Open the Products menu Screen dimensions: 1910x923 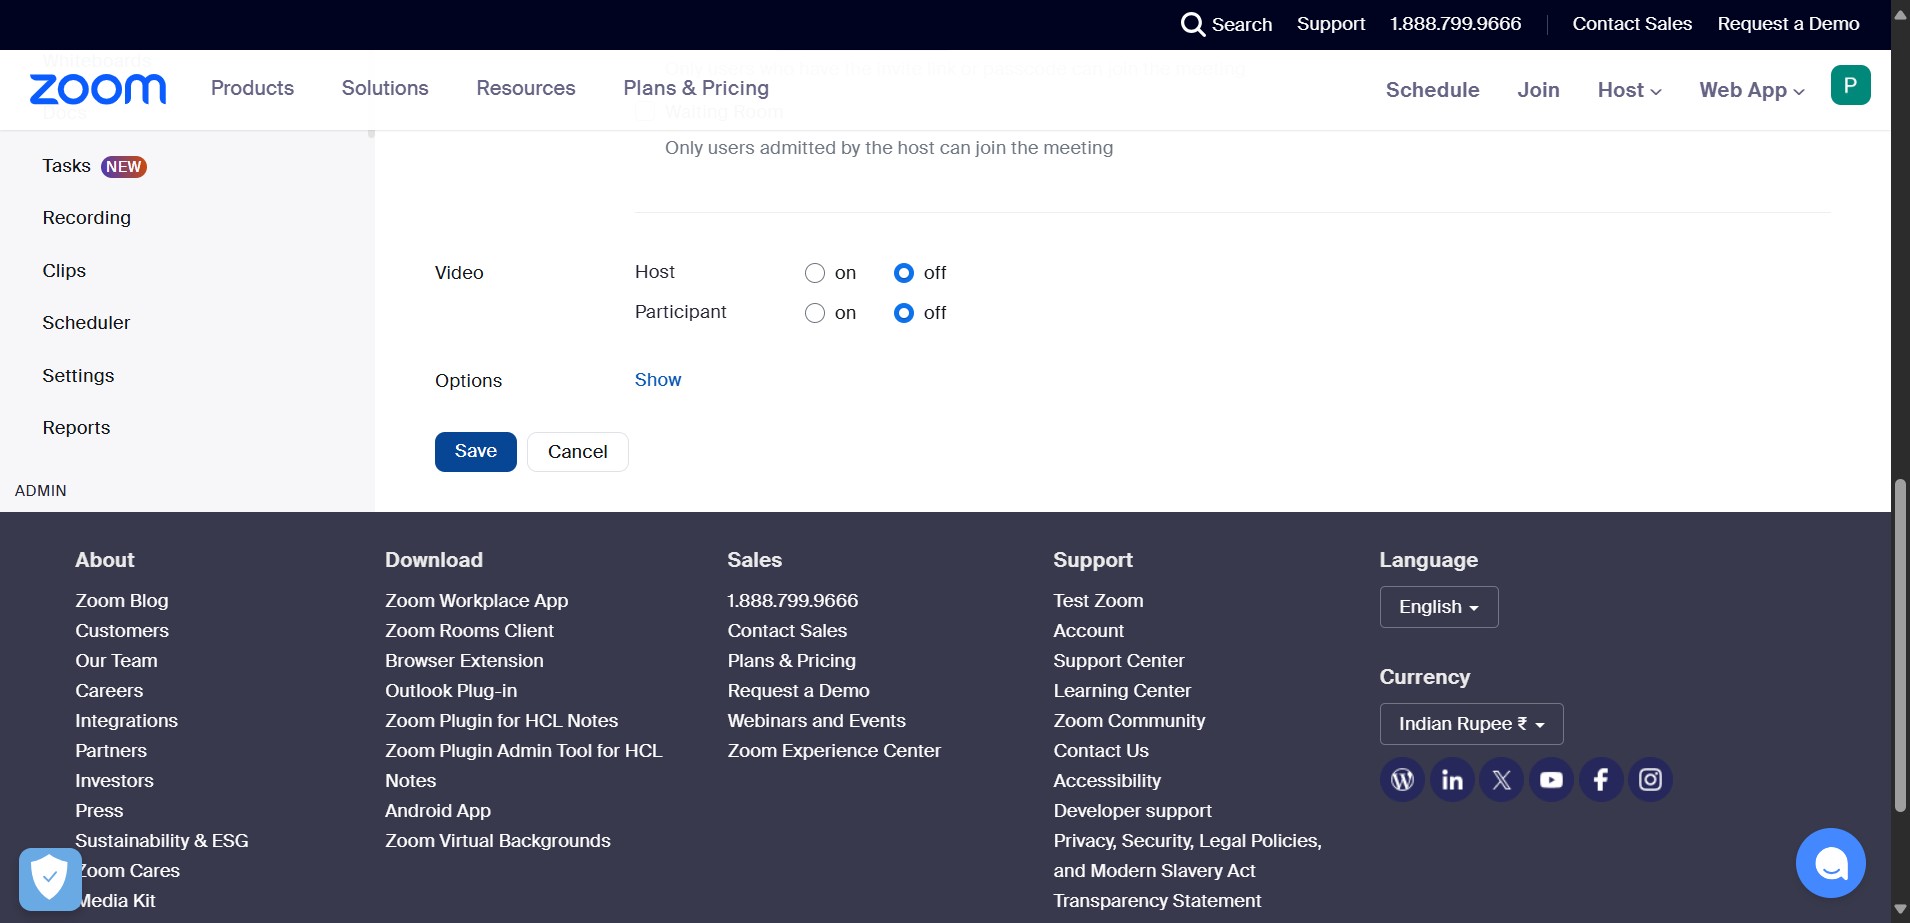(x=252, y=88)
